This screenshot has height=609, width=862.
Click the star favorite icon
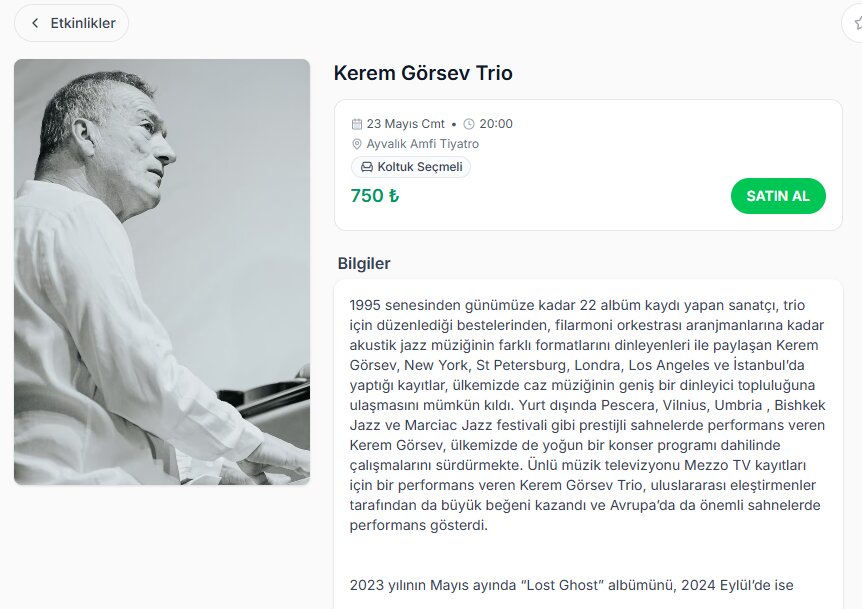(x=857, y=23)
